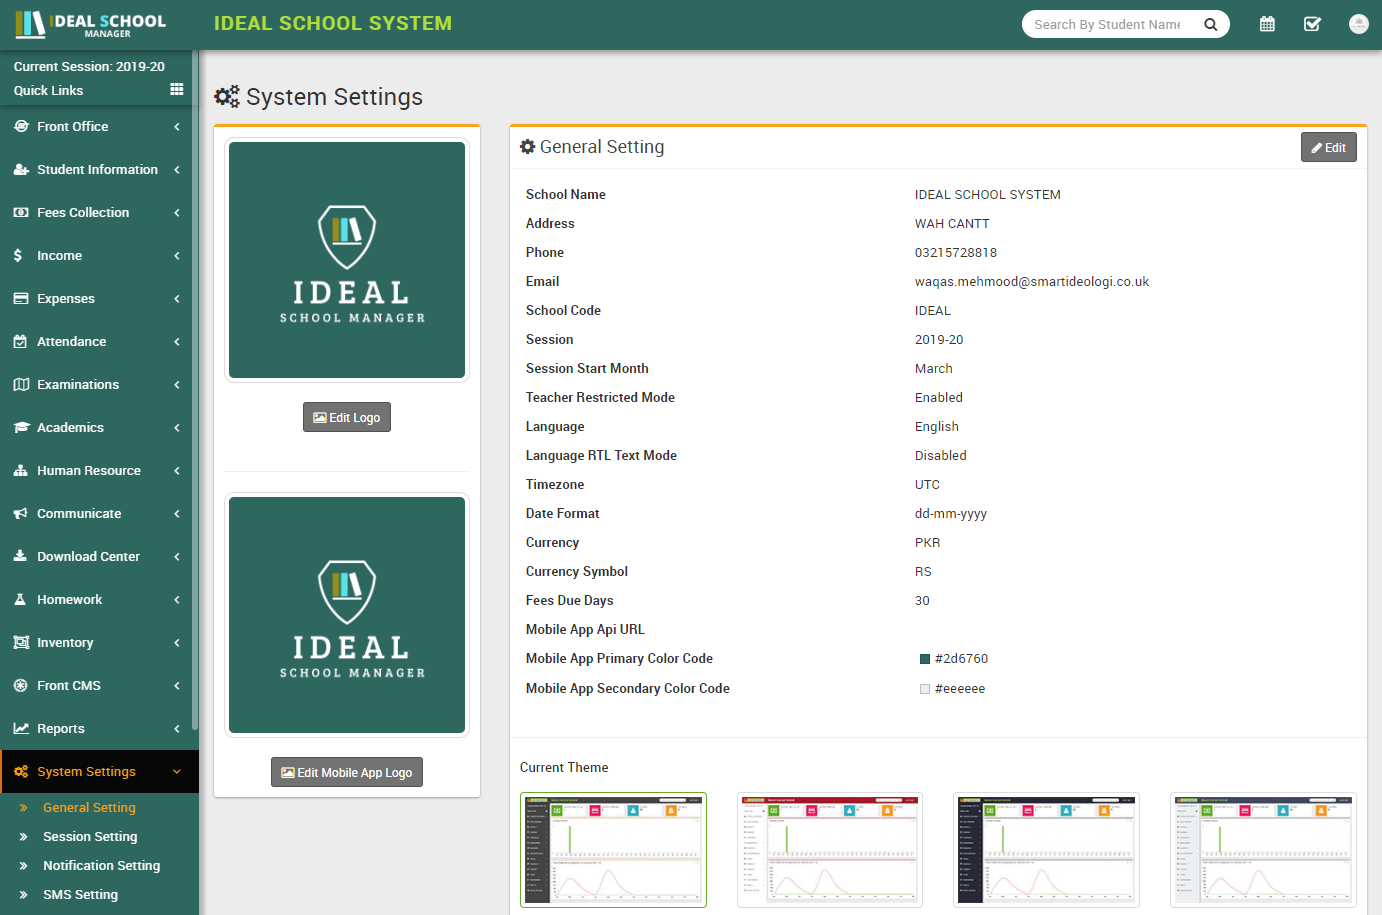
Task: Click the Edit Mobile App Logo button
Action: [347, 772]
